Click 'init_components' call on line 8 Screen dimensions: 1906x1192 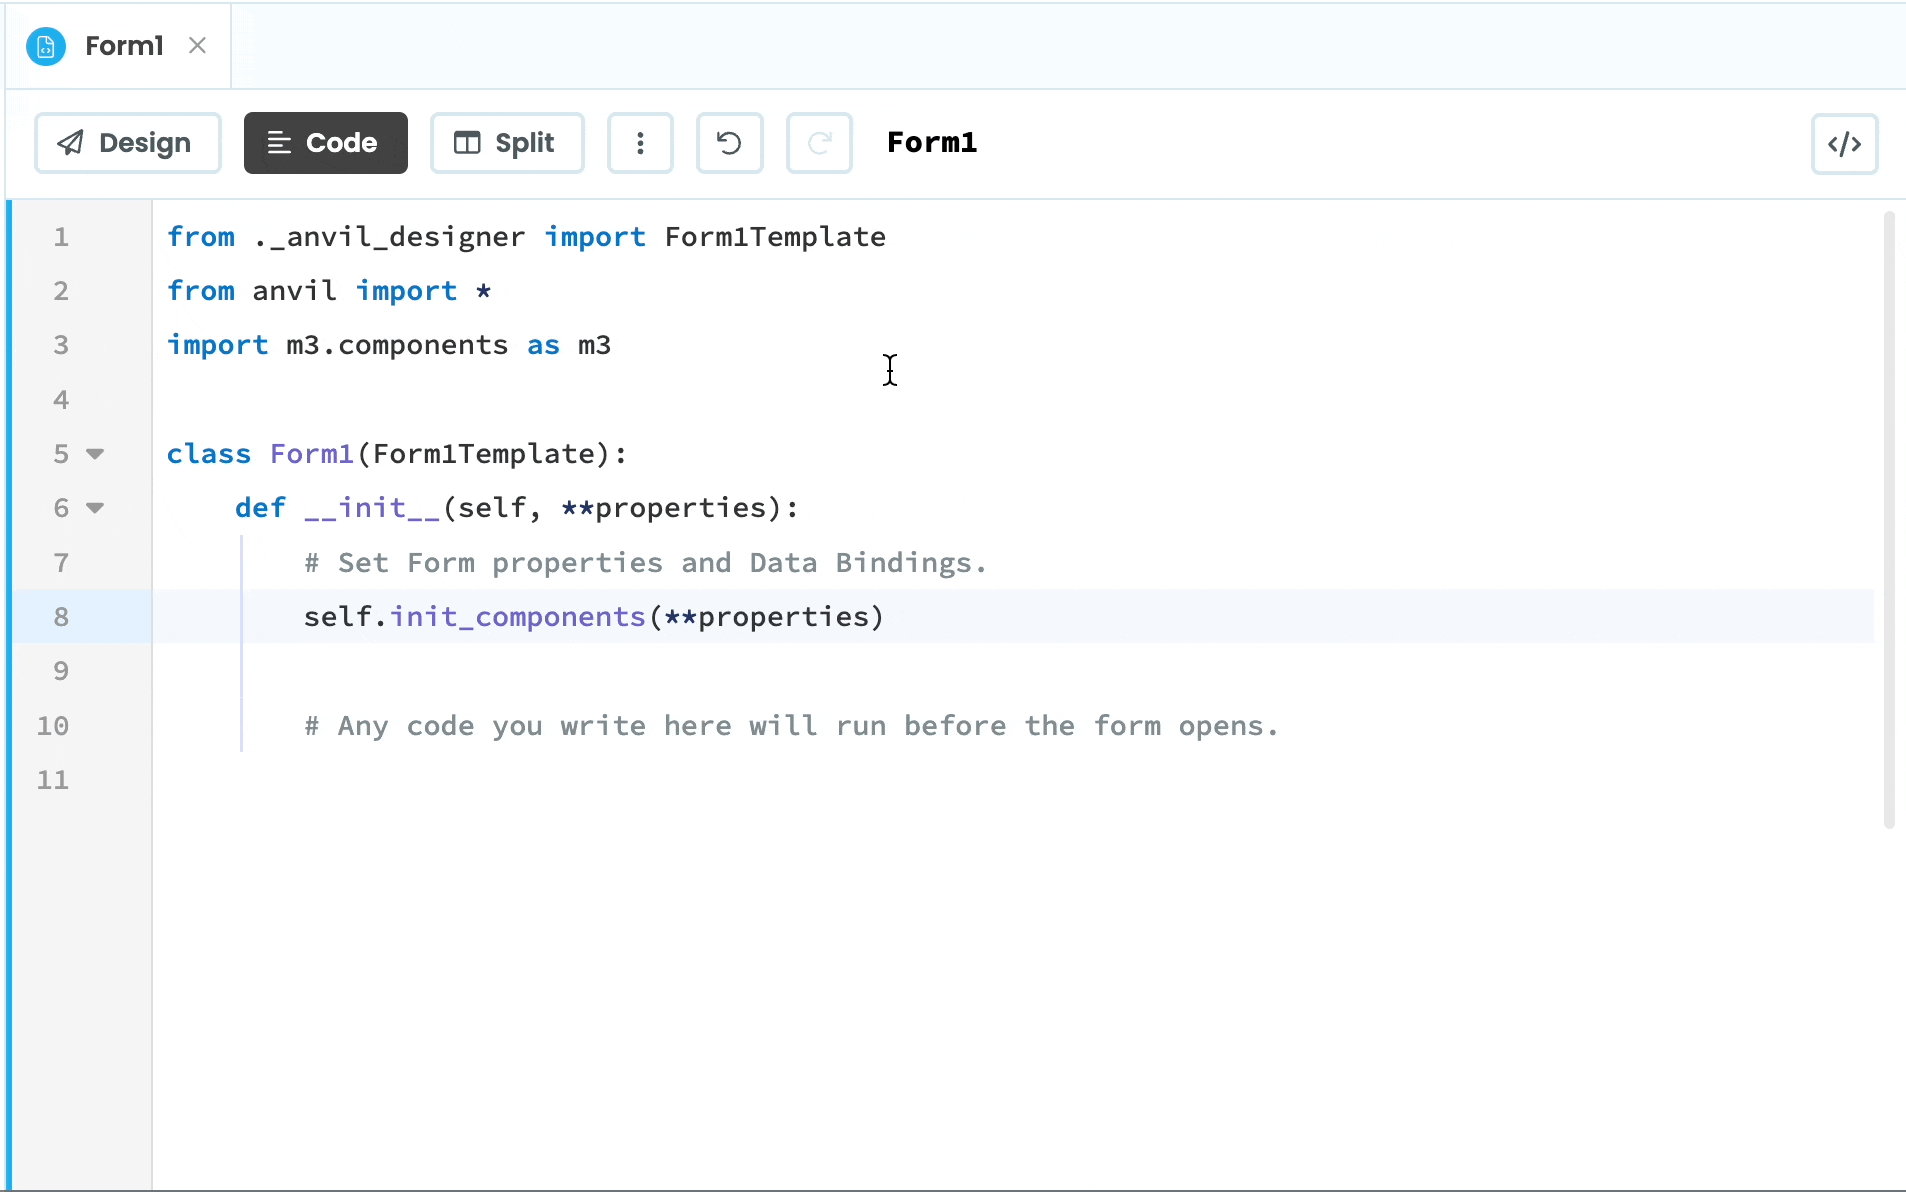[x=518, y=617]
